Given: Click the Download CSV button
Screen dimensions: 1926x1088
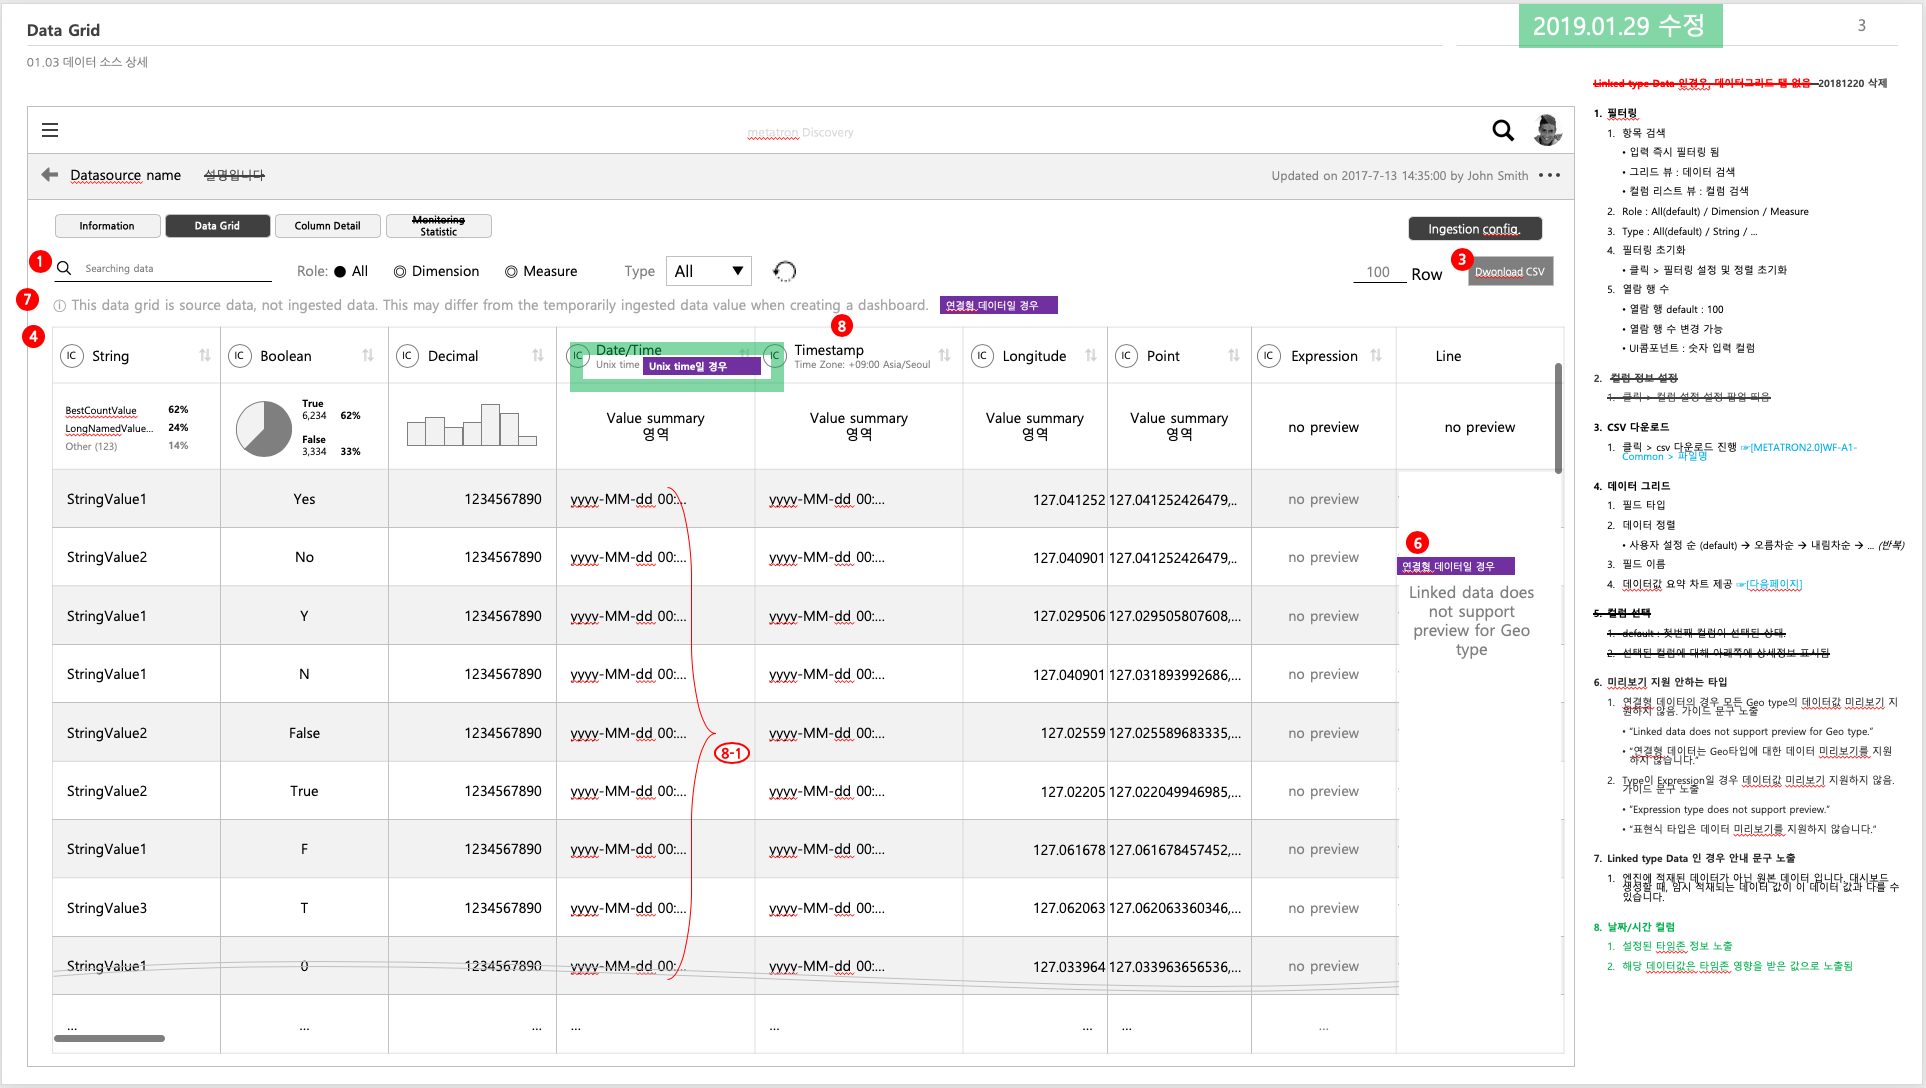Looking at the screenshot, I should (x=1510, y=272).
